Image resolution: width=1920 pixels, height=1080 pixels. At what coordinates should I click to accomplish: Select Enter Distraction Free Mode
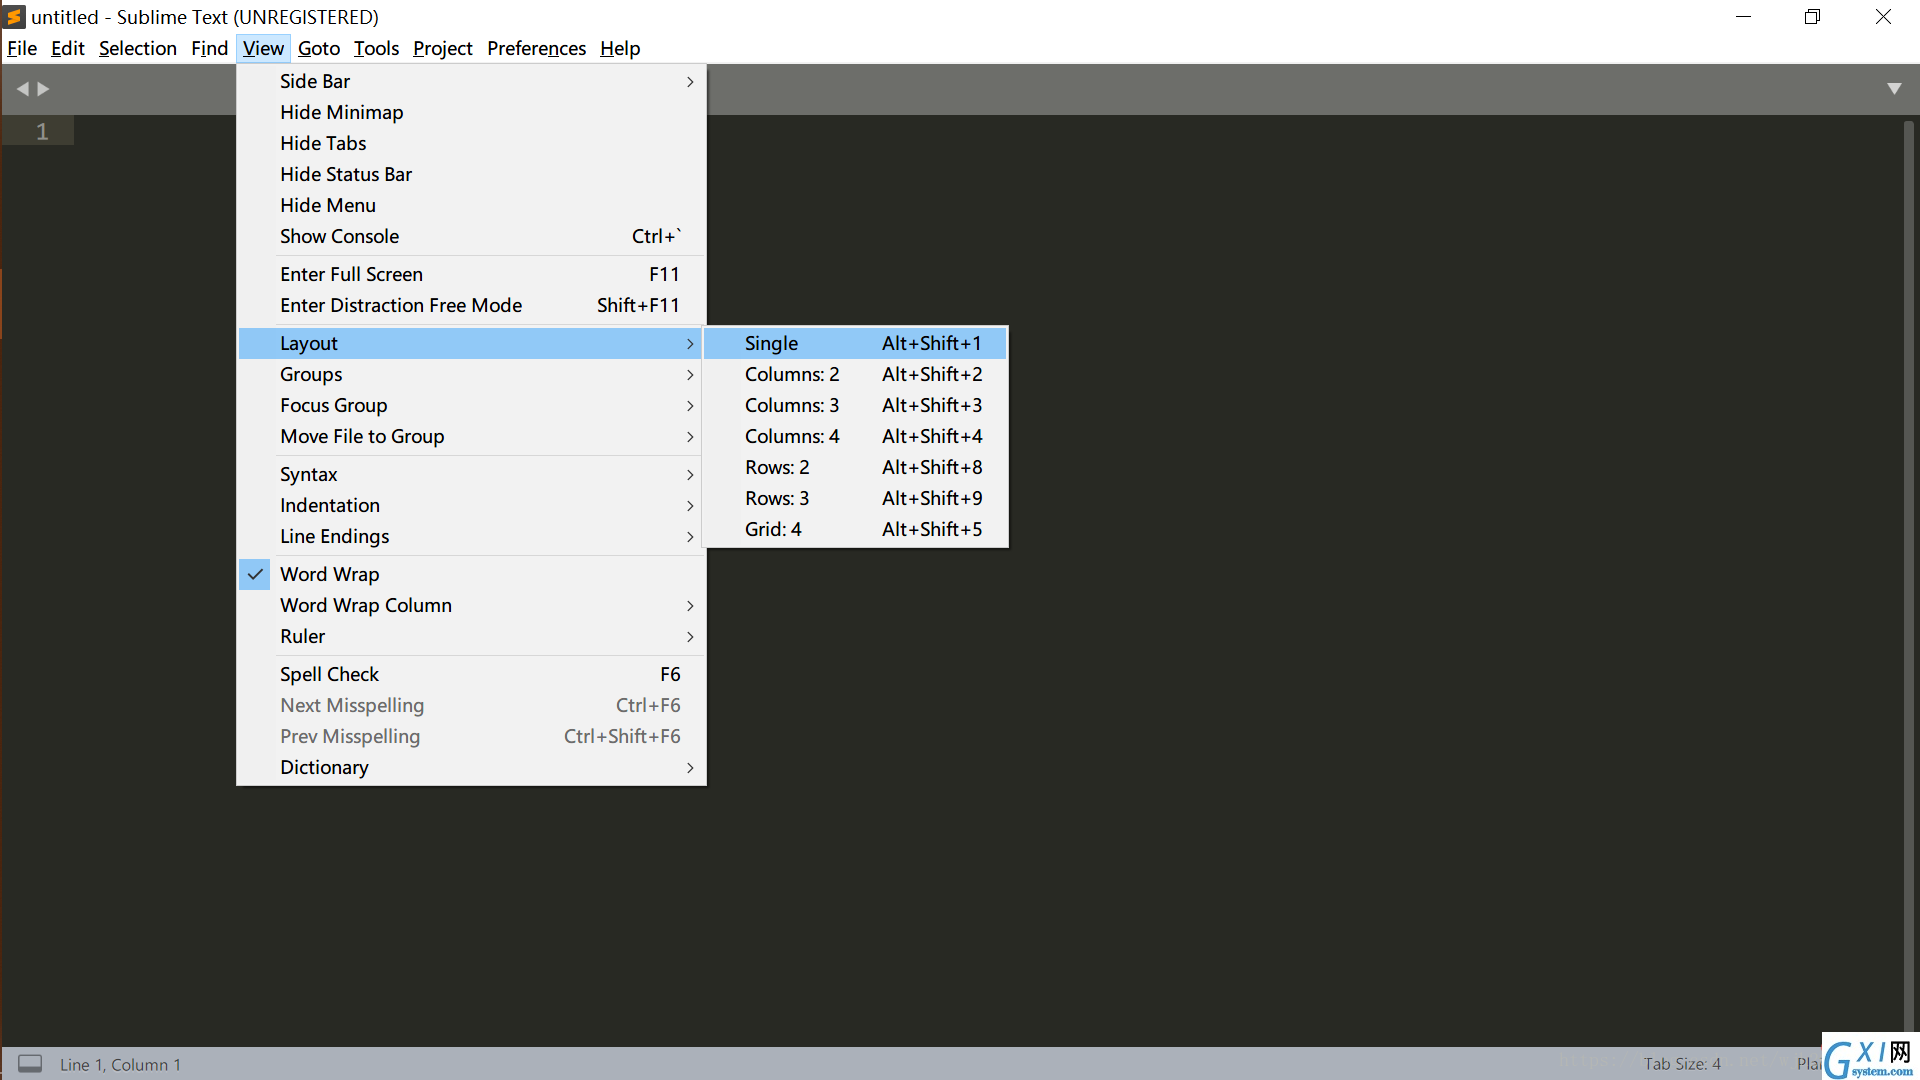(x=400, y=305)
